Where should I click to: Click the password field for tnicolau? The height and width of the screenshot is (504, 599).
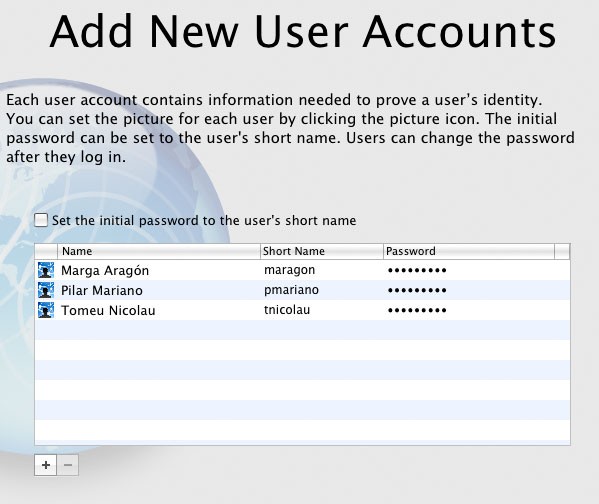tap(417, 310)
